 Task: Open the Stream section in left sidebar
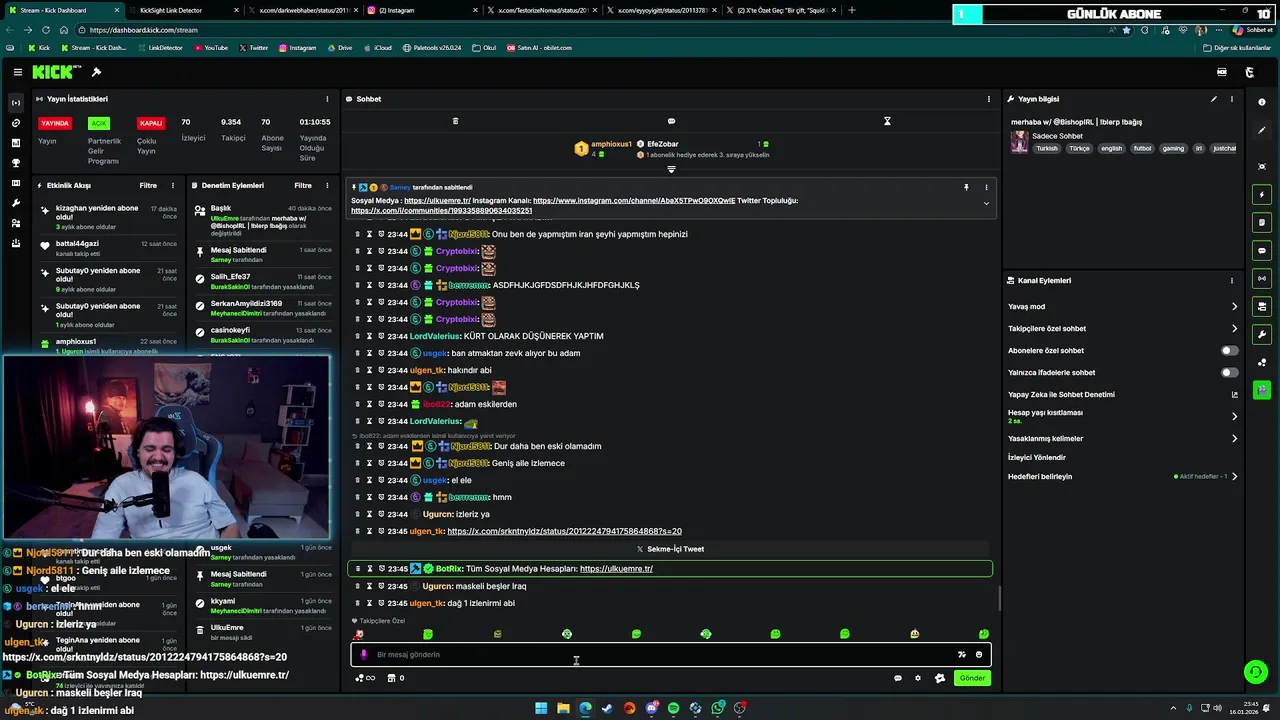click(x=15, y=103)
